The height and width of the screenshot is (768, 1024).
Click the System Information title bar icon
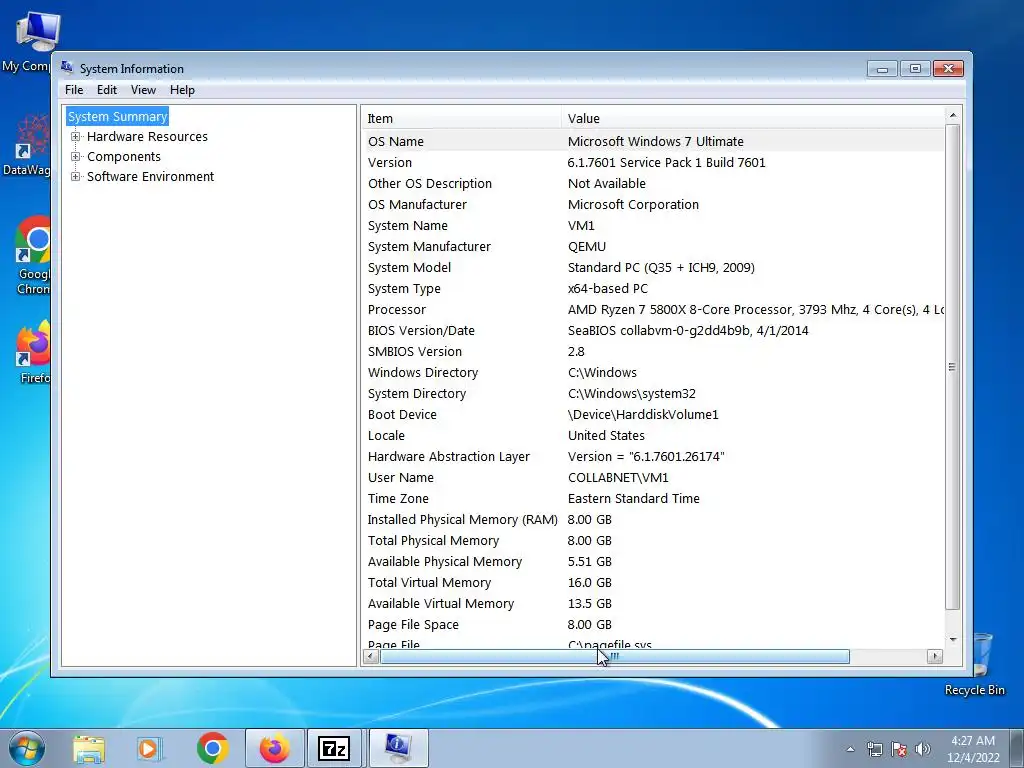(67, 67)
